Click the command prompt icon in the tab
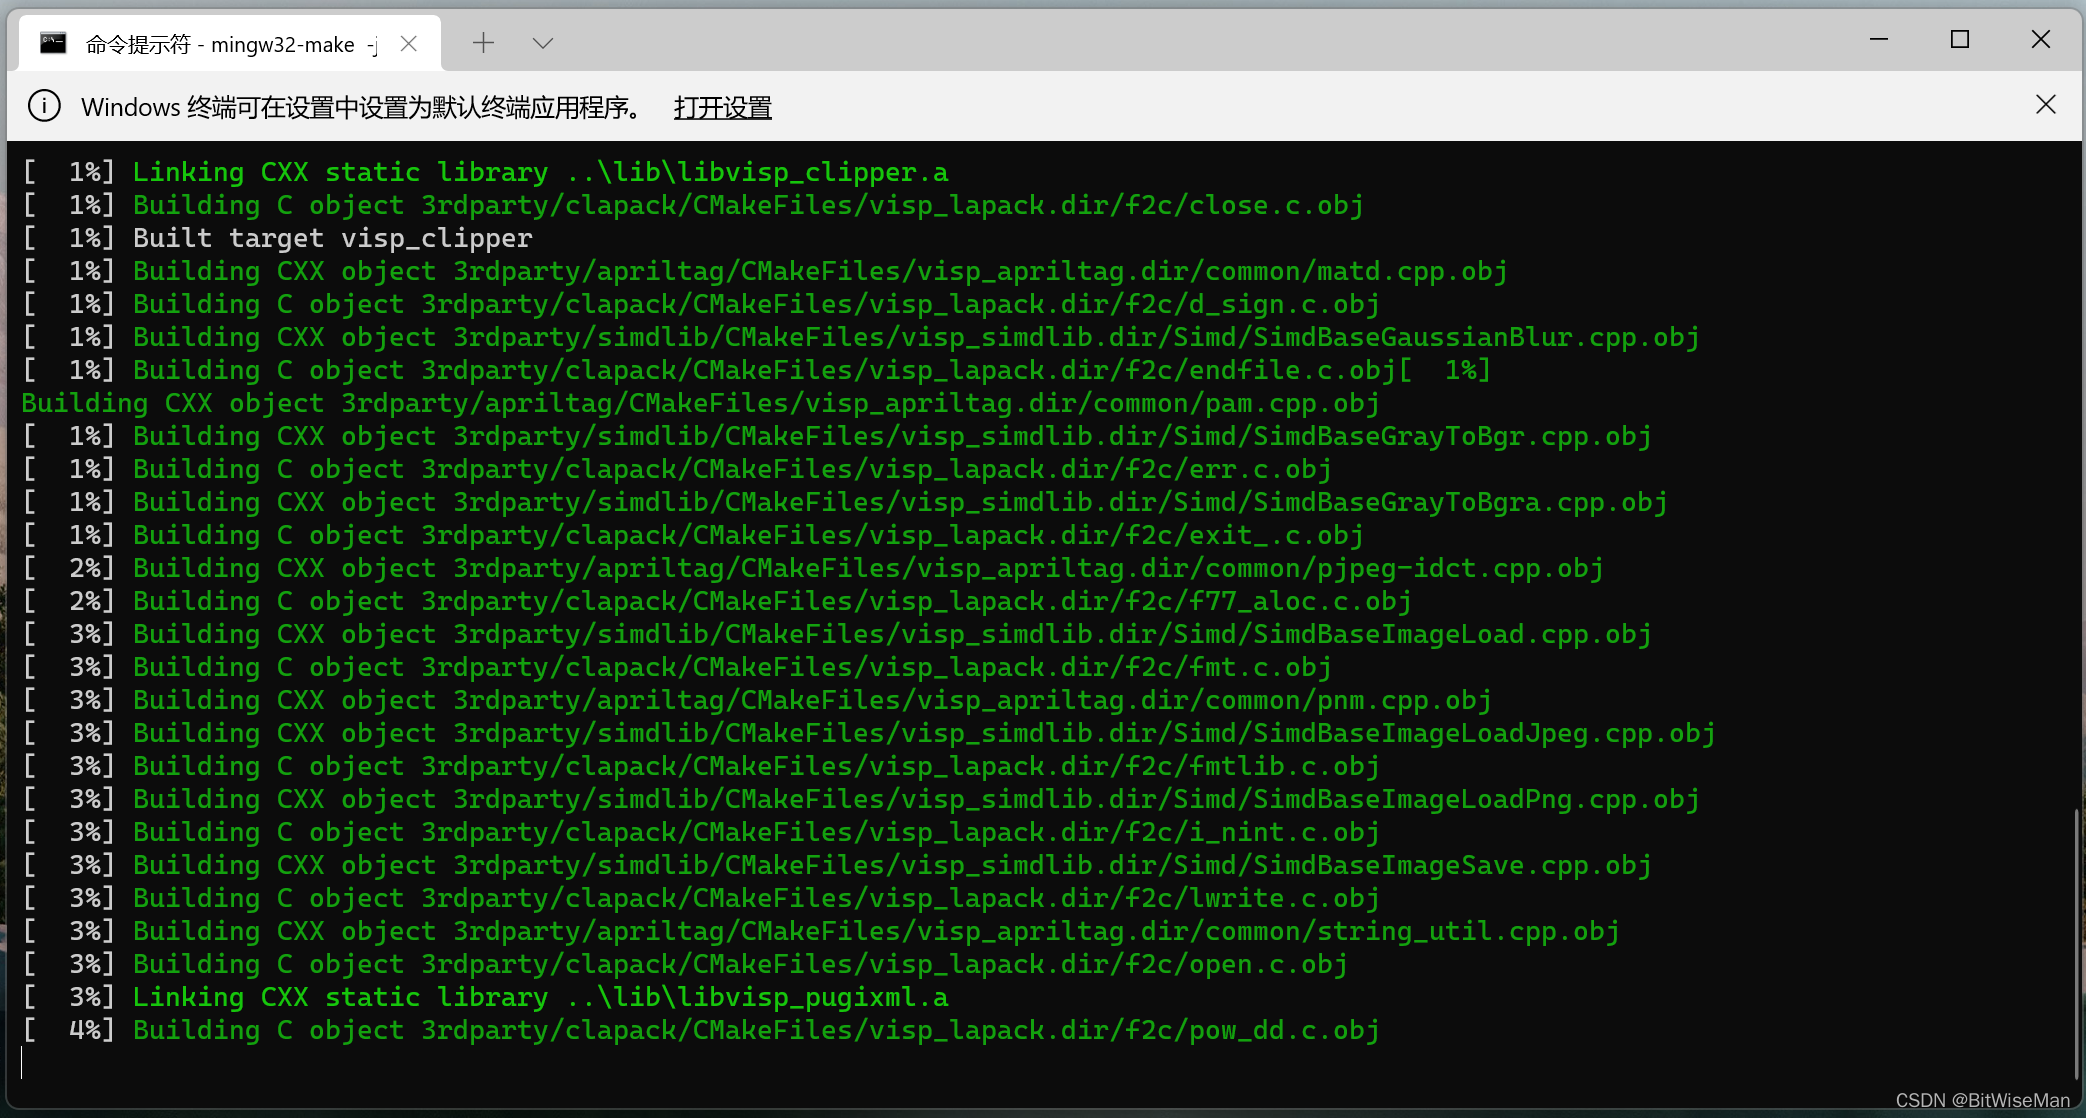 point(53,43)
